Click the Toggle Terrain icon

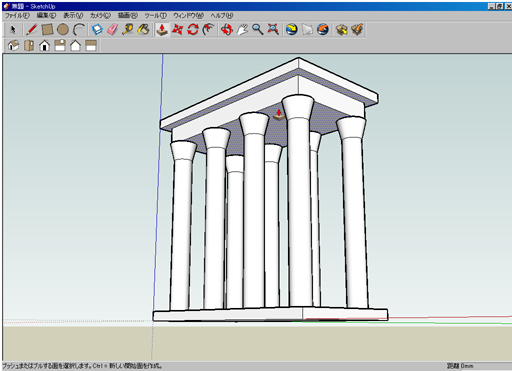(307, 30)
